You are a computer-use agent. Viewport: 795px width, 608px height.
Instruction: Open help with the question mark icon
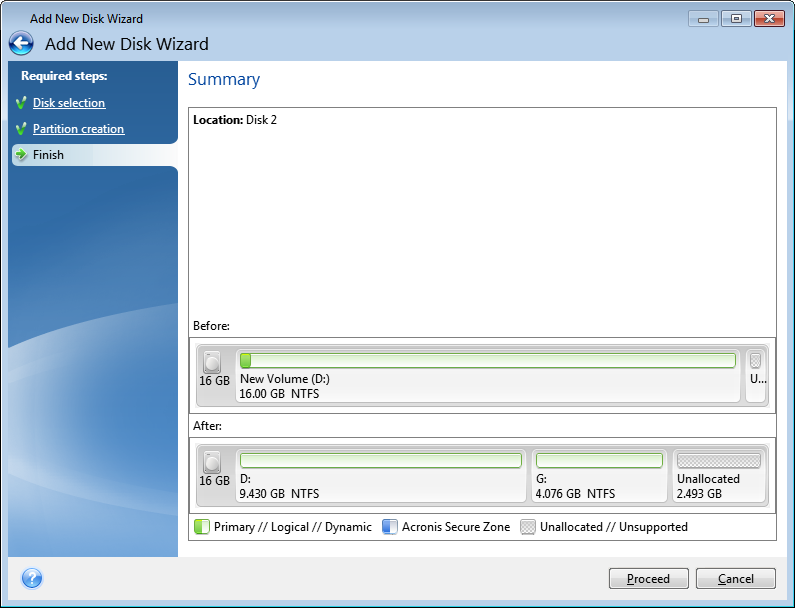[32, 578]
